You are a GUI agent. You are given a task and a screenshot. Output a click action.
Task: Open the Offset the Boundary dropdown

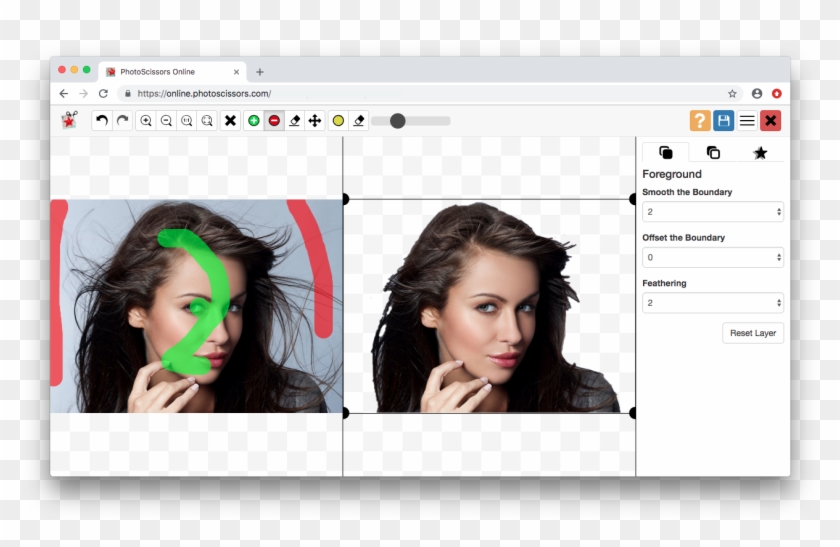tap(712, 257)
